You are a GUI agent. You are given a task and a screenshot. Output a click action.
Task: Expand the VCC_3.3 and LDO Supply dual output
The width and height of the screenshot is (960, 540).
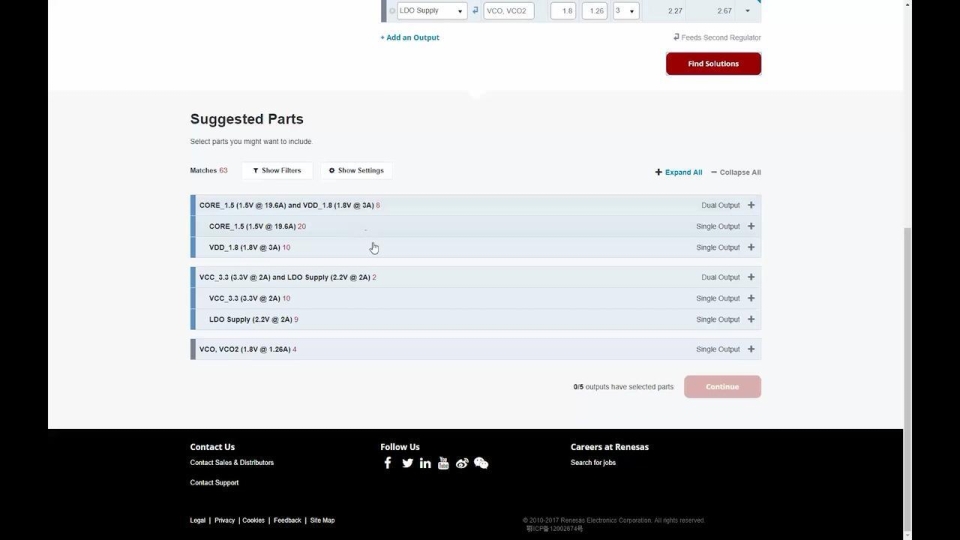751,277
